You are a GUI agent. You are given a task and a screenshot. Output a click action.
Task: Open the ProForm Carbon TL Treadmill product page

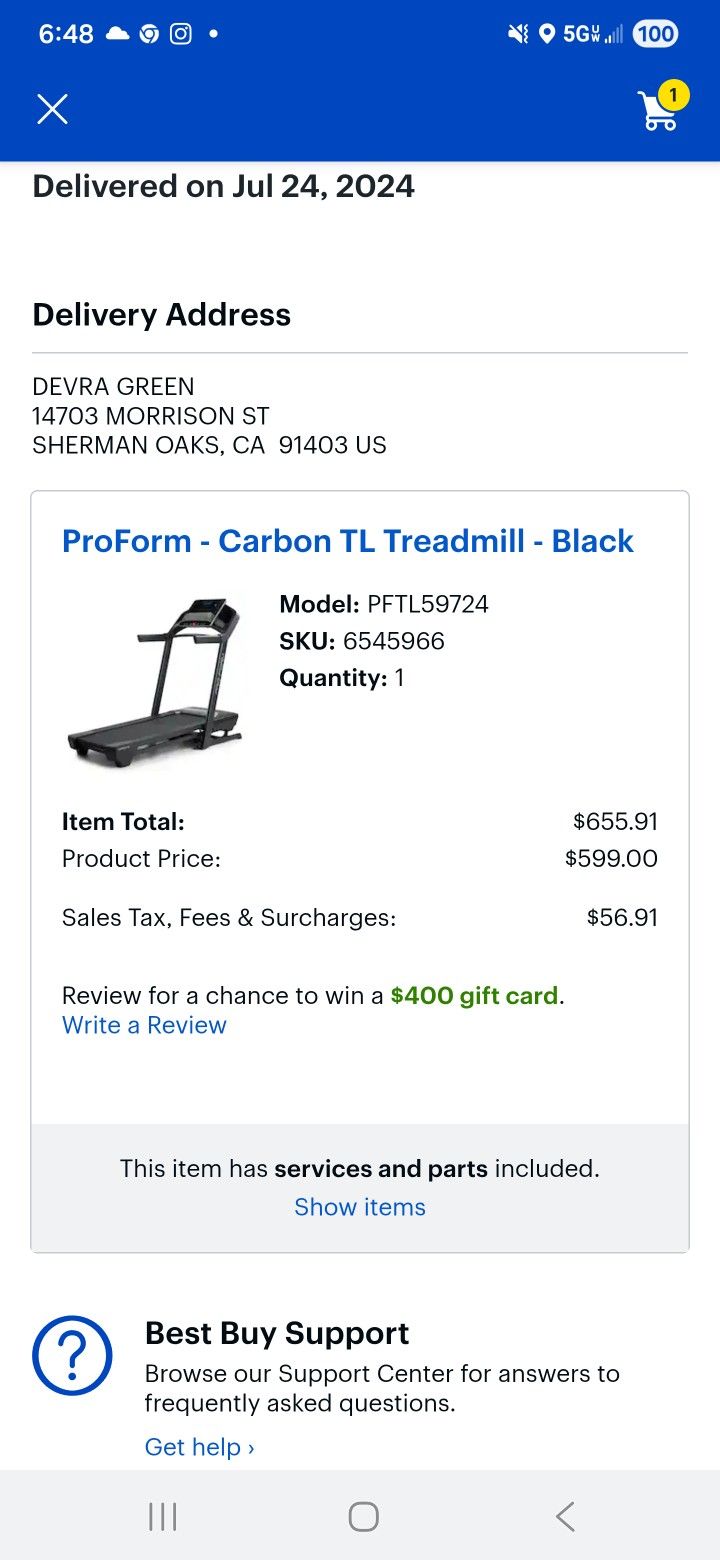click(x=348, y=540)
